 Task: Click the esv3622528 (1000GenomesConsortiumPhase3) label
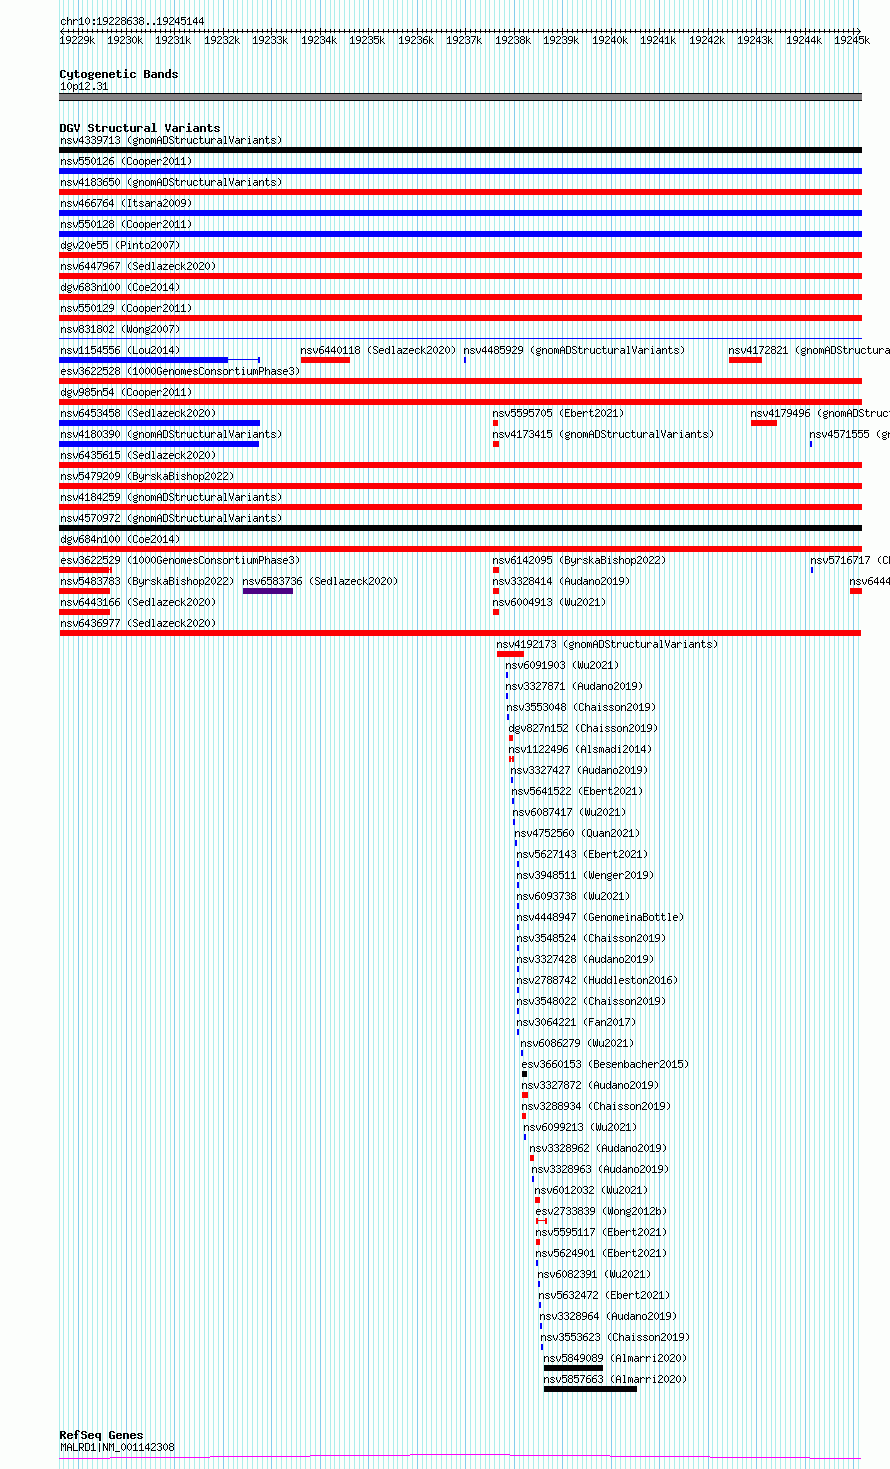click(x=180, y=371)
